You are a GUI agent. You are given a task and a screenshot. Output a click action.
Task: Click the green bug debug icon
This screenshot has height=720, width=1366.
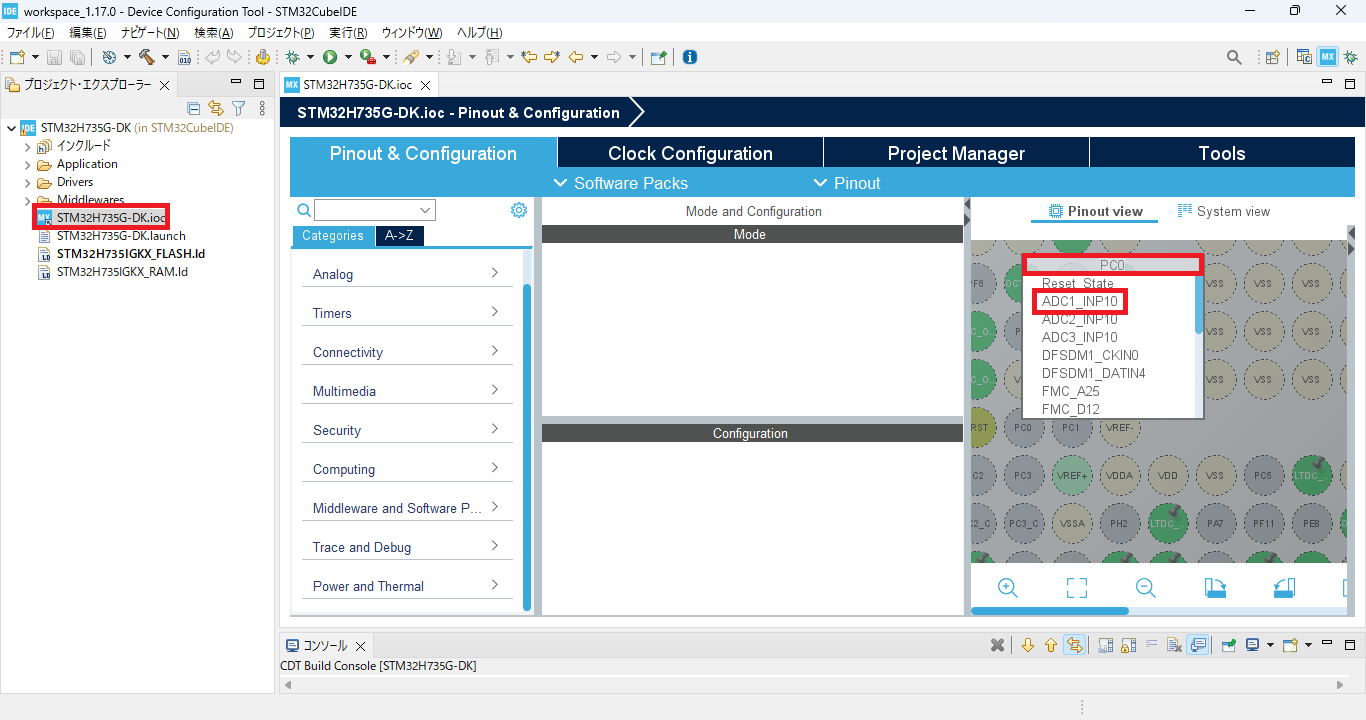pyautogui.click(x=293, y=57)
